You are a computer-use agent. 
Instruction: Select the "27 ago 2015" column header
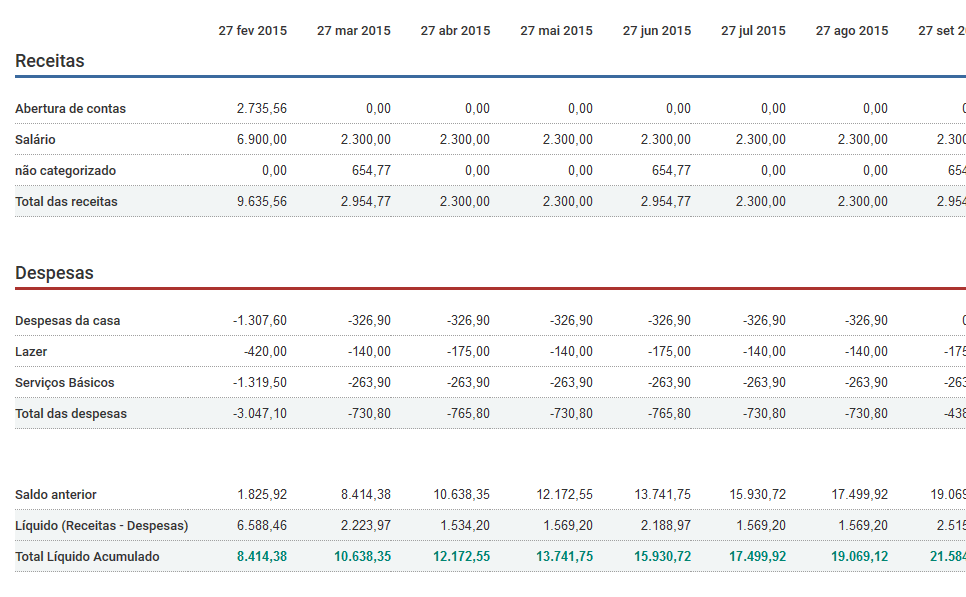(852, 31)
